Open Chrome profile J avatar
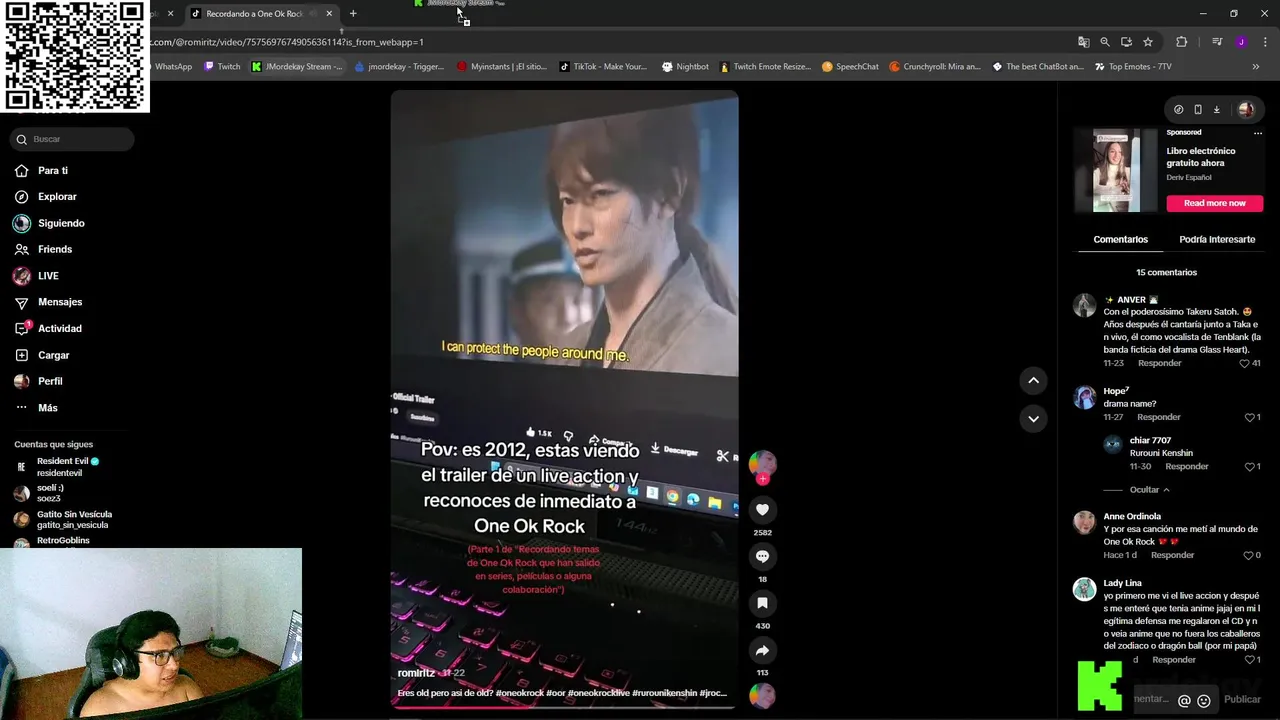Viewport: 1280px width, 720px height. point(1241,42)
